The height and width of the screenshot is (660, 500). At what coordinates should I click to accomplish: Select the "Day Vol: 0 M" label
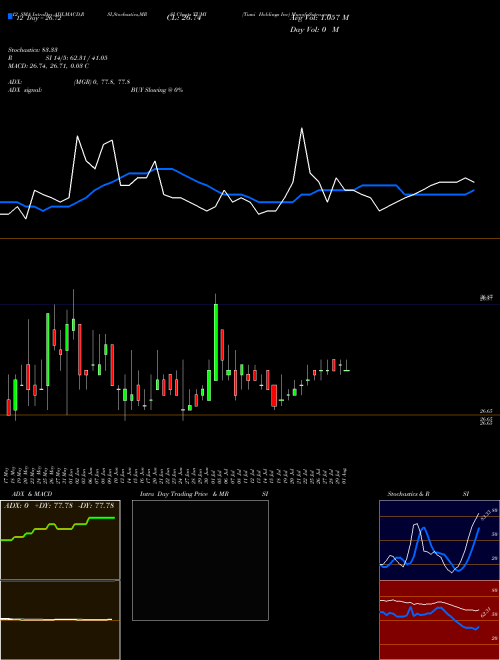pos(314,30)
